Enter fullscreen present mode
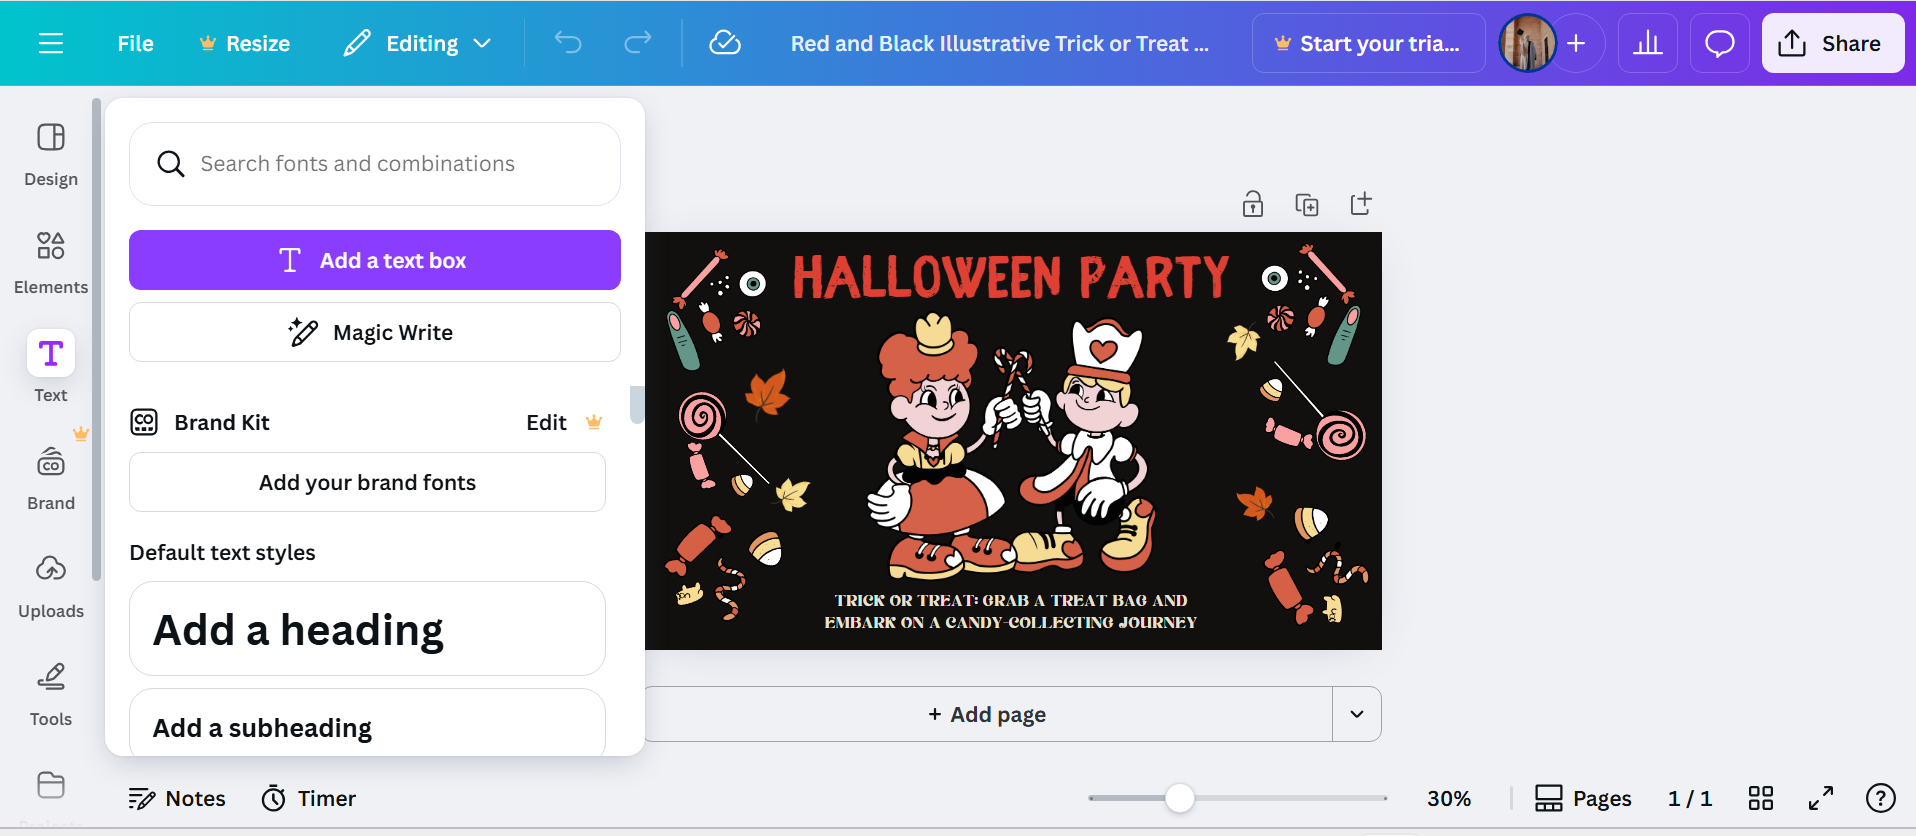Viewport: 1916px width, 836px height. [x=1821, y=798]
